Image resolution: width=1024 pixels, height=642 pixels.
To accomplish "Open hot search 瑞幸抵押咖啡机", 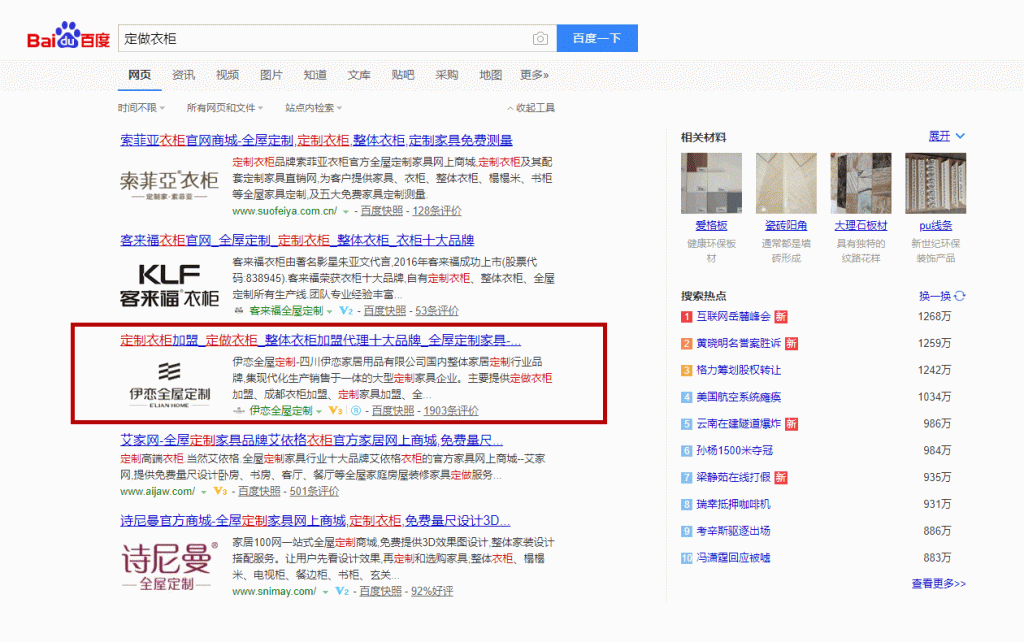I will point(733,504).
